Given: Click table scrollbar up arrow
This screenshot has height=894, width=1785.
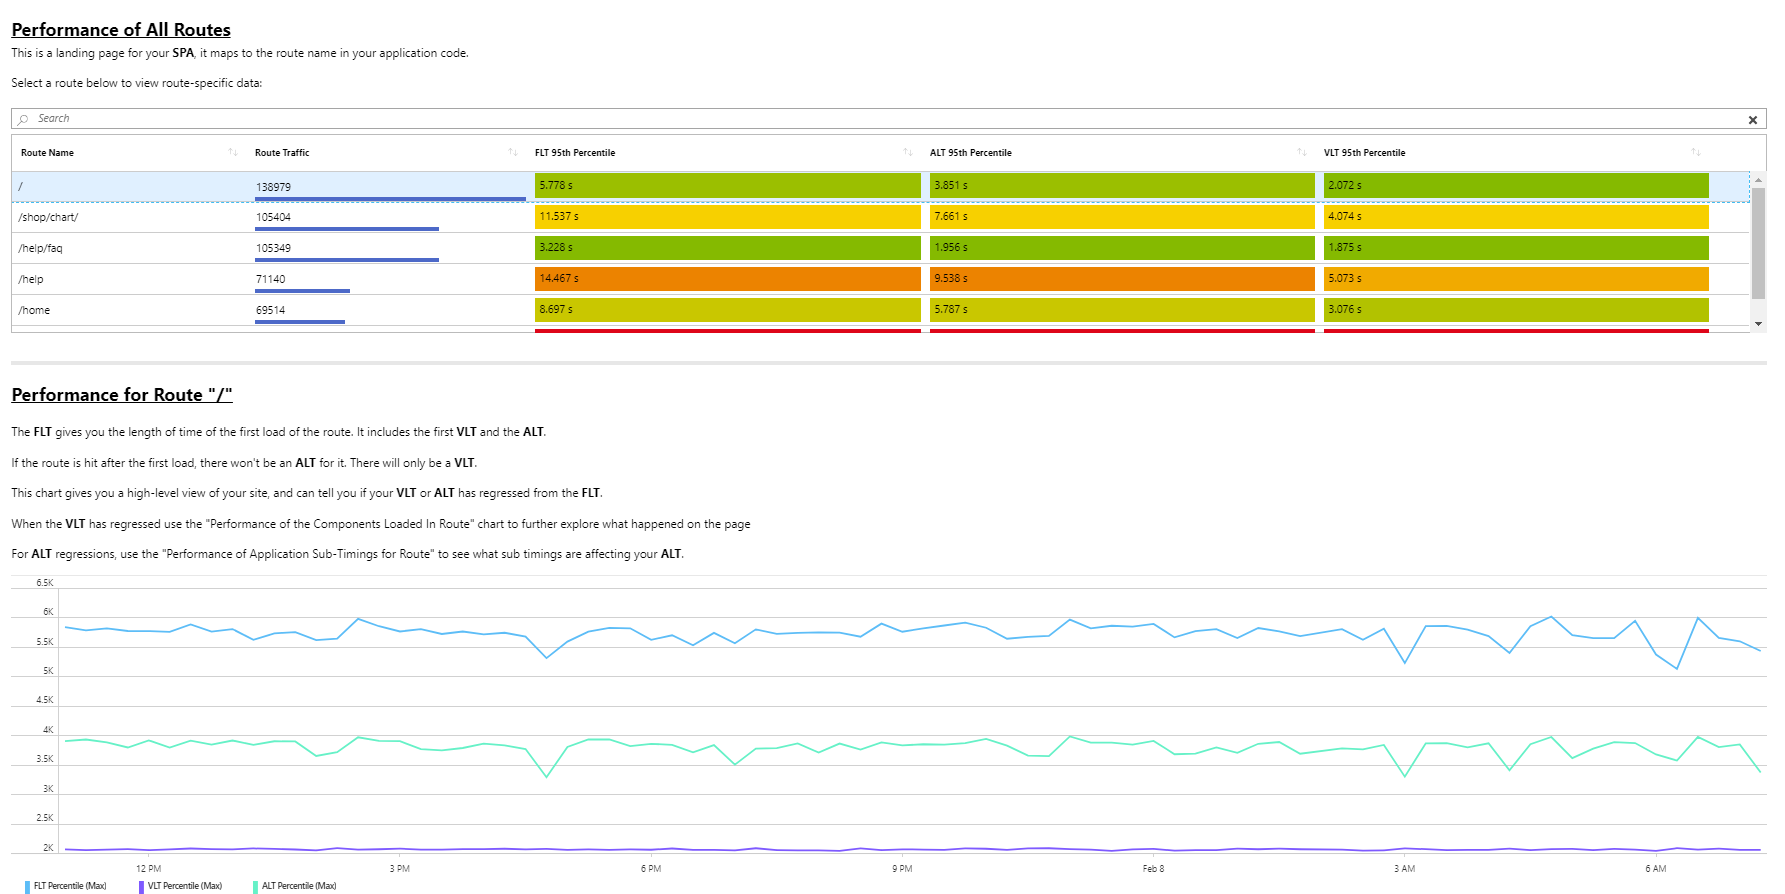Looking at the screenshot, I should click(1758, 180).
